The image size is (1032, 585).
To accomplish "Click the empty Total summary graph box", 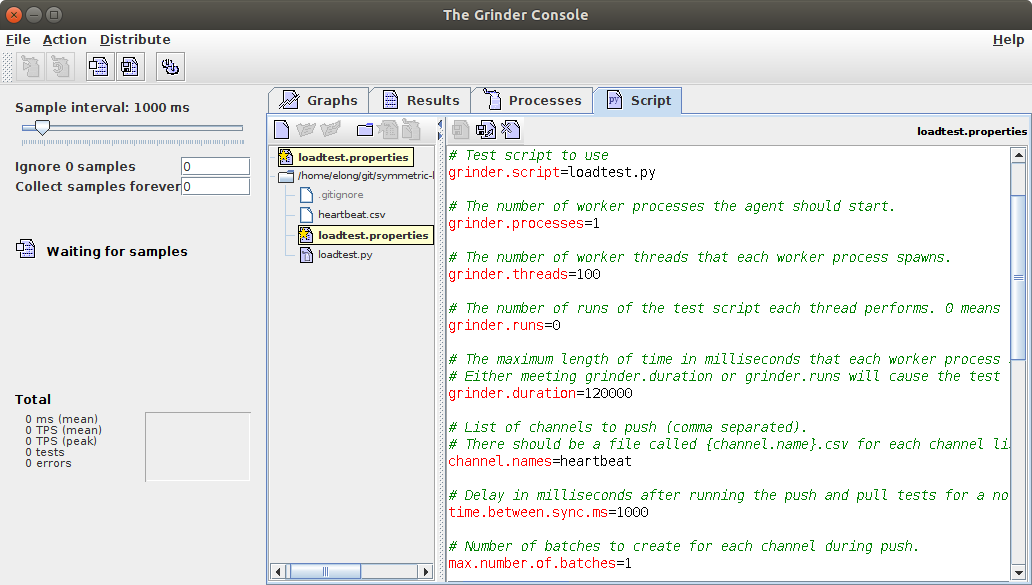I will click(x=197, y=447).
